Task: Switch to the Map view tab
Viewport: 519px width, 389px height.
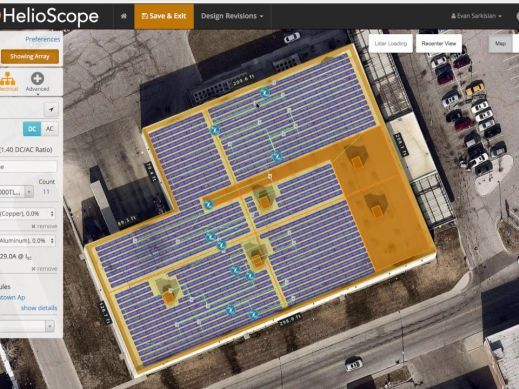Action: [x=500, y=43]
